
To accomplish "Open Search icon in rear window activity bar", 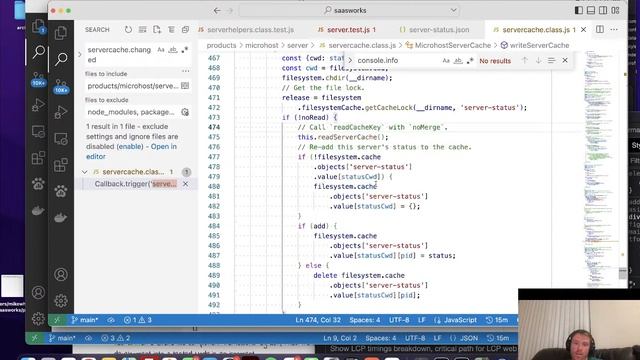I will [x=38, y=52].
